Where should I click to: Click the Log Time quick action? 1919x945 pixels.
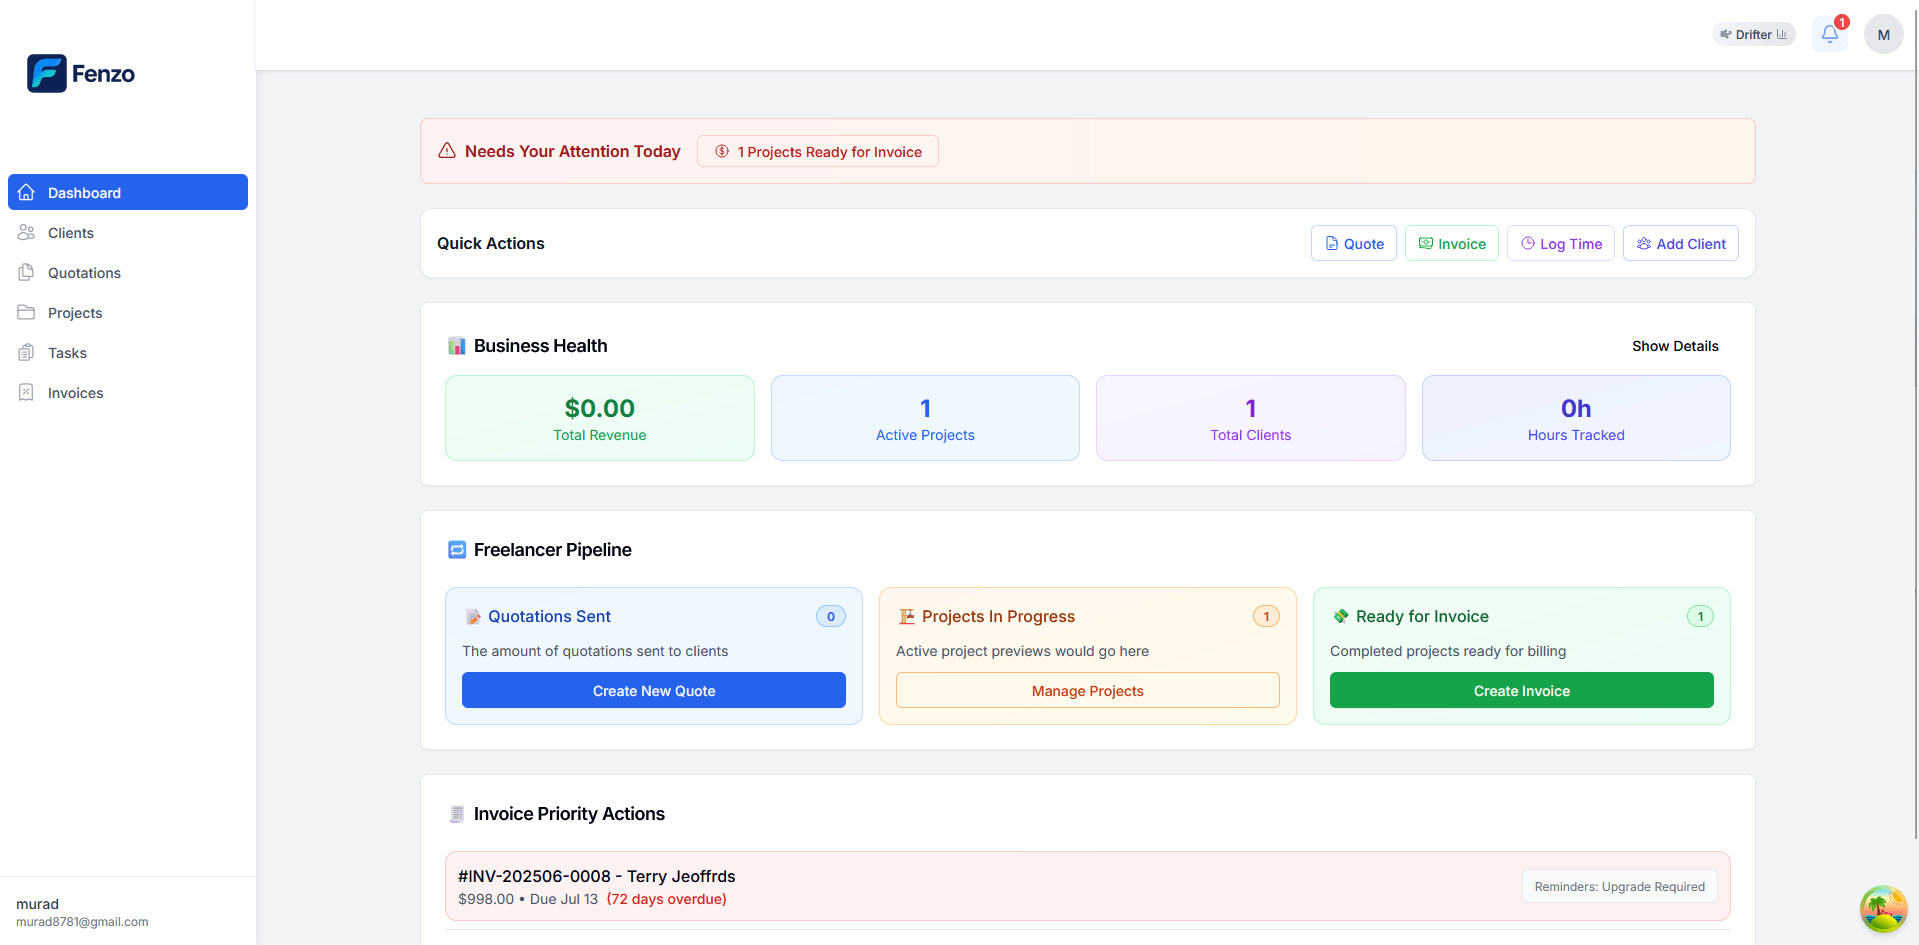(1560, 243)
